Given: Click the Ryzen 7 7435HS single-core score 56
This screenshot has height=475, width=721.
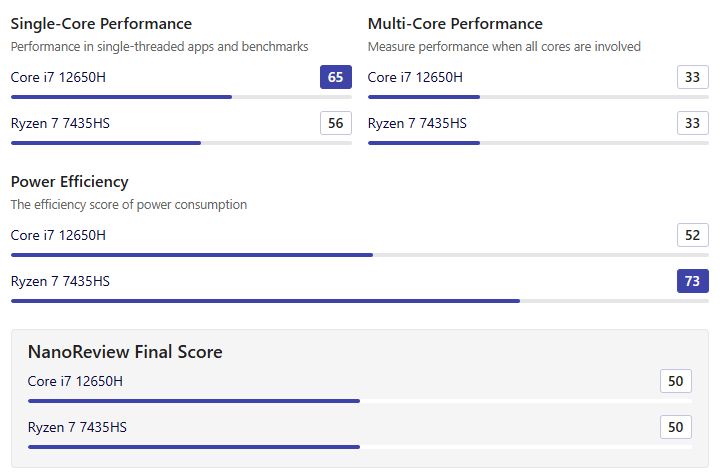Looking at the screenshot, I should point(336,123).
